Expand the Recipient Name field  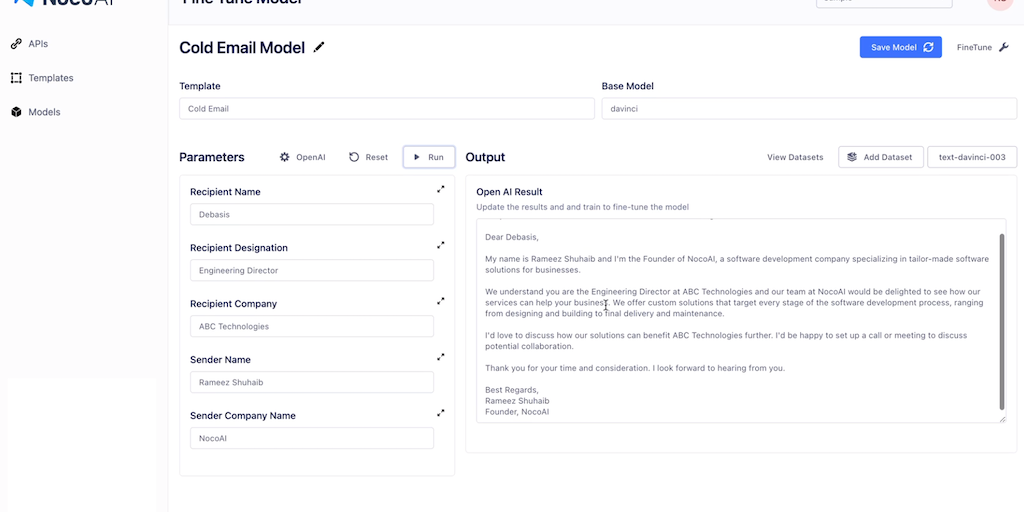tap(441, 189)
